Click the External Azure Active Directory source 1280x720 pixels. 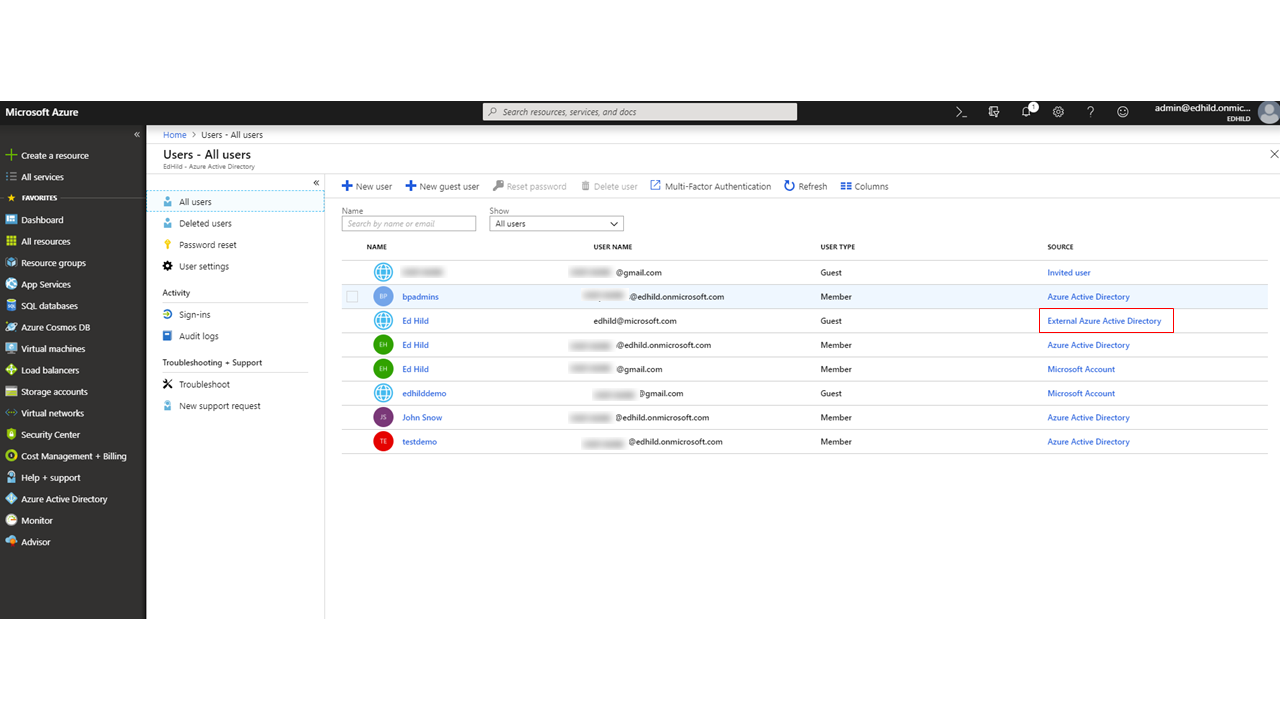tap(1104, 321)
